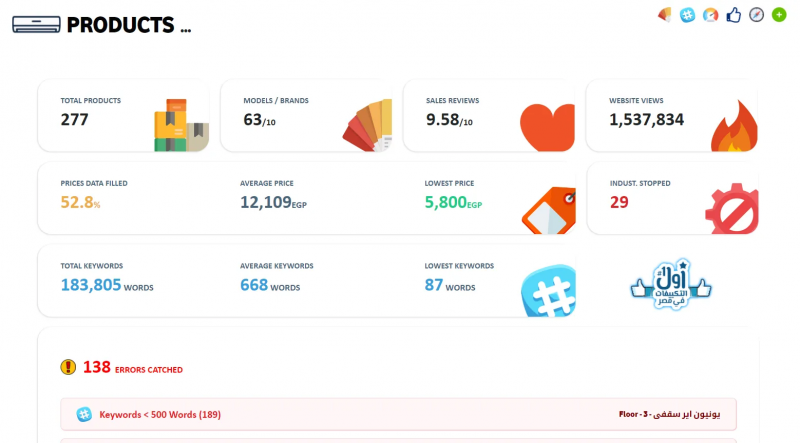Select the 1,537,834 website views figure

646,120
